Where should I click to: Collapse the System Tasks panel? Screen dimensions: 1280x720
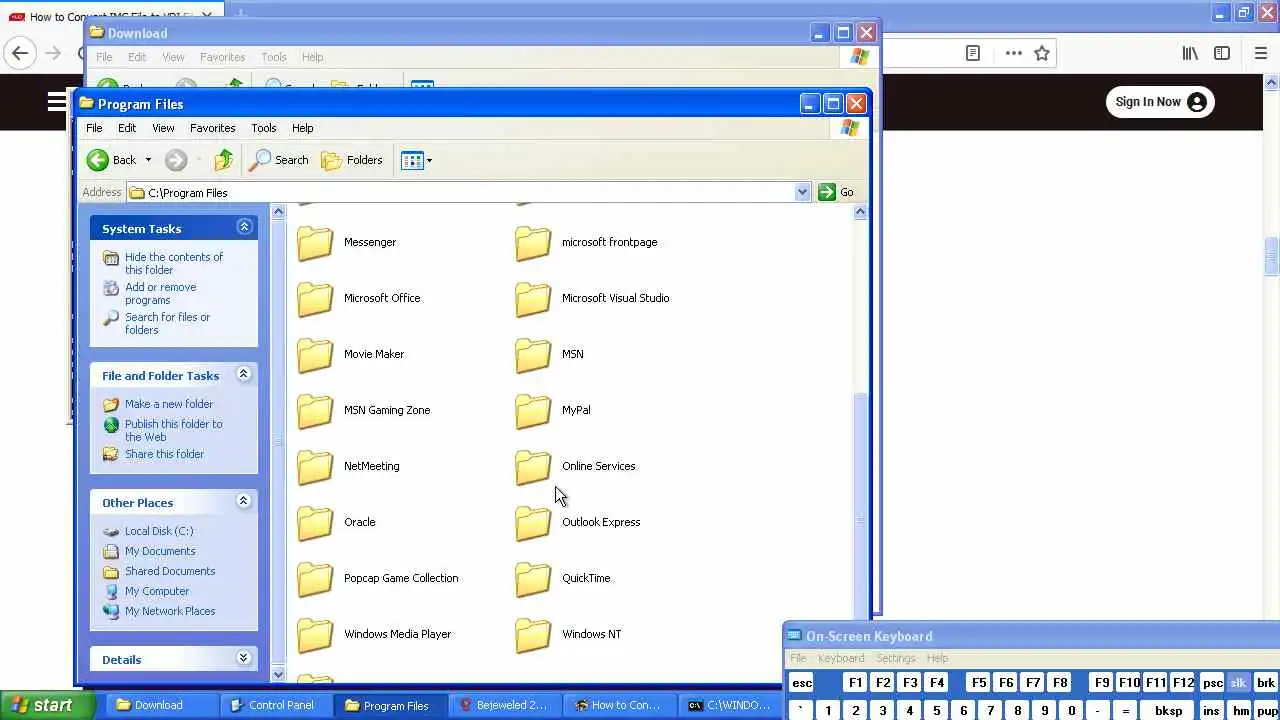pos(244,227)
